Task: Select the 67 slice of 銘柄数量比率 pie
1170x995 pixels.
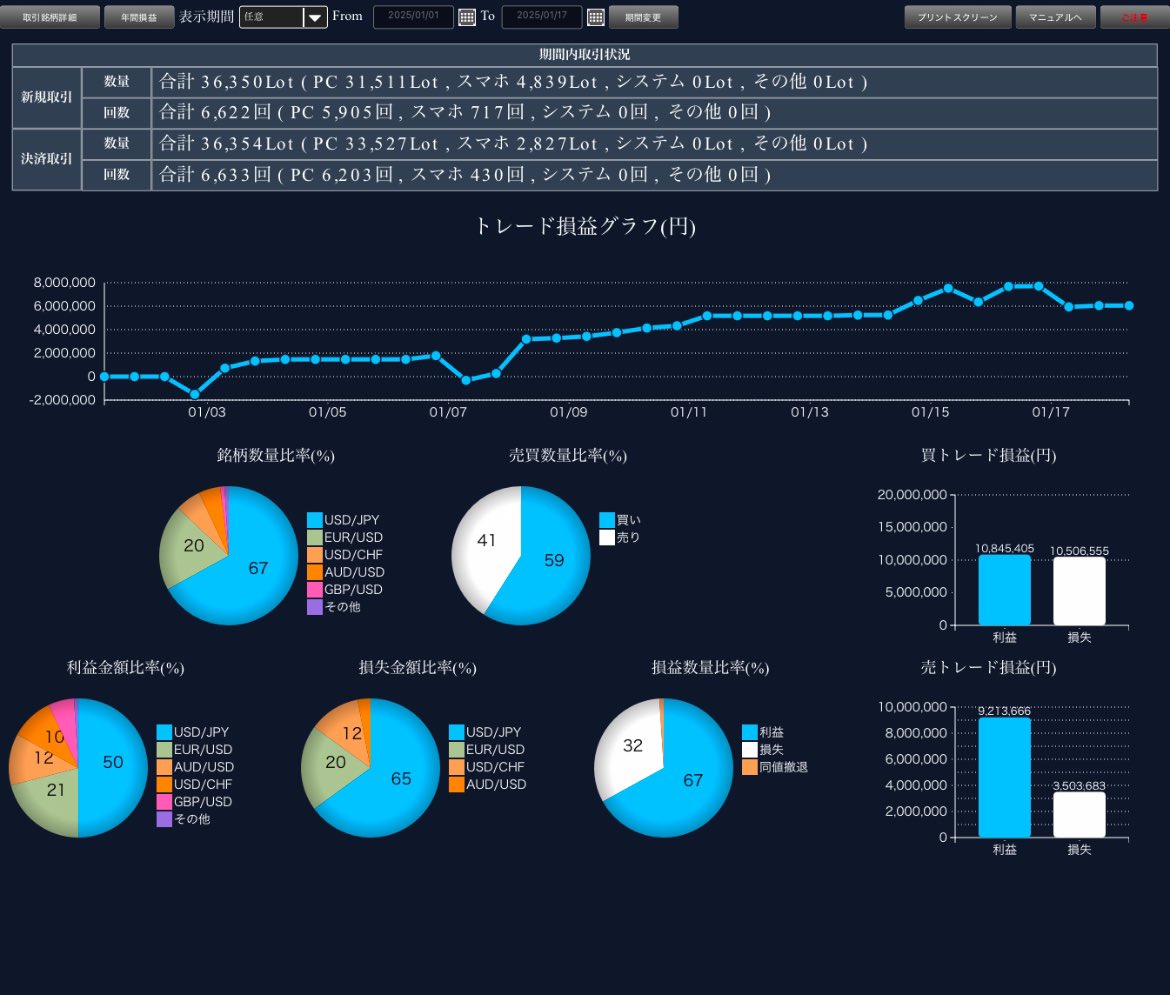Action: [257, 571]
